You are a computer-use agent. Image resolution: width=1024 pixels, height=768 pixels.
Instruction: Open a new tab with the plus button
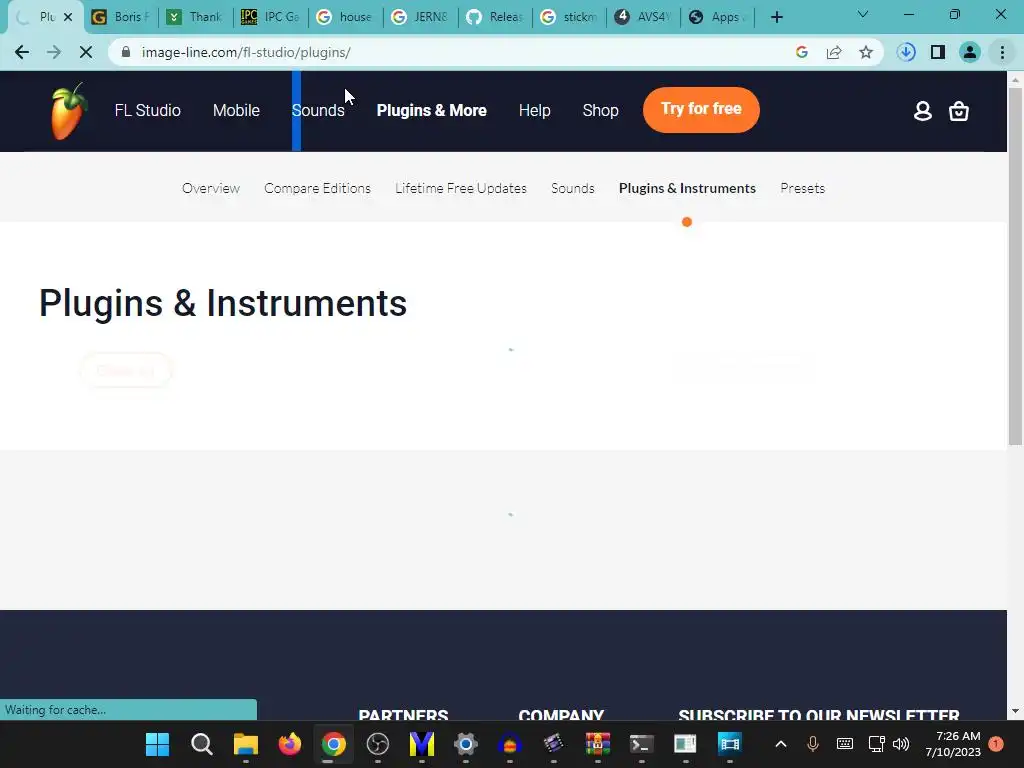pyautogui.click(x=776, y=17)
